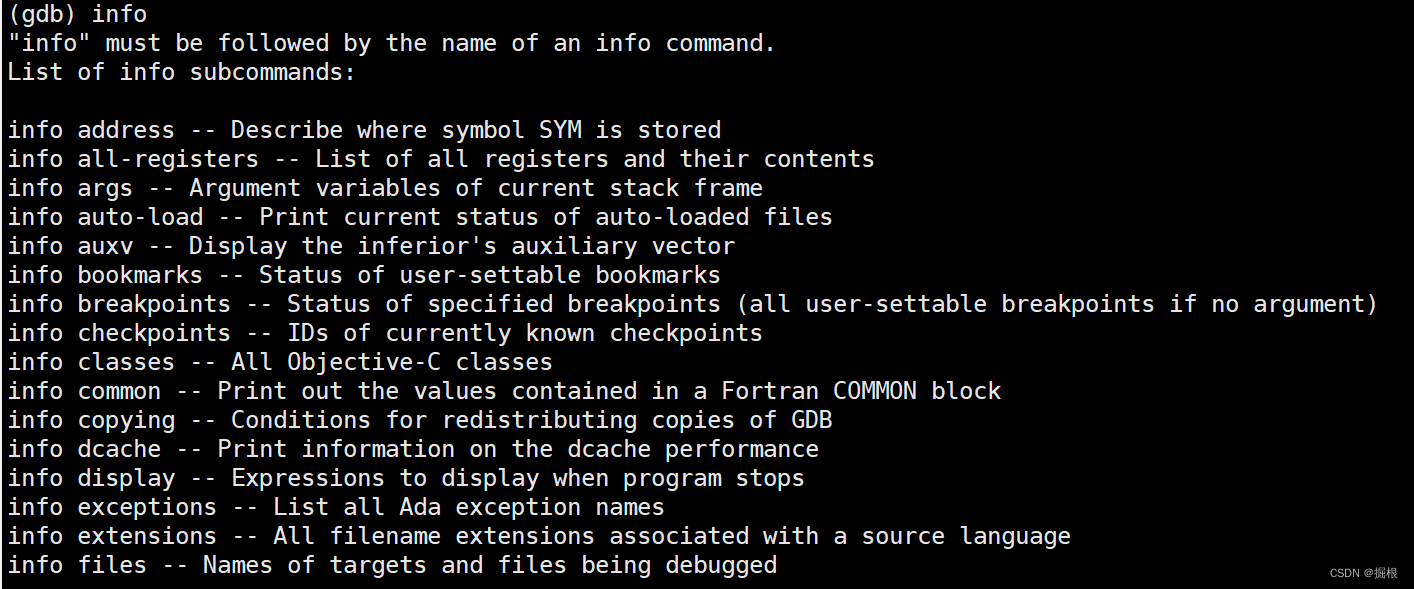Click the 'info address' subcommand line
Viewport: 1414px width, 589px height.
pos(364,130)
